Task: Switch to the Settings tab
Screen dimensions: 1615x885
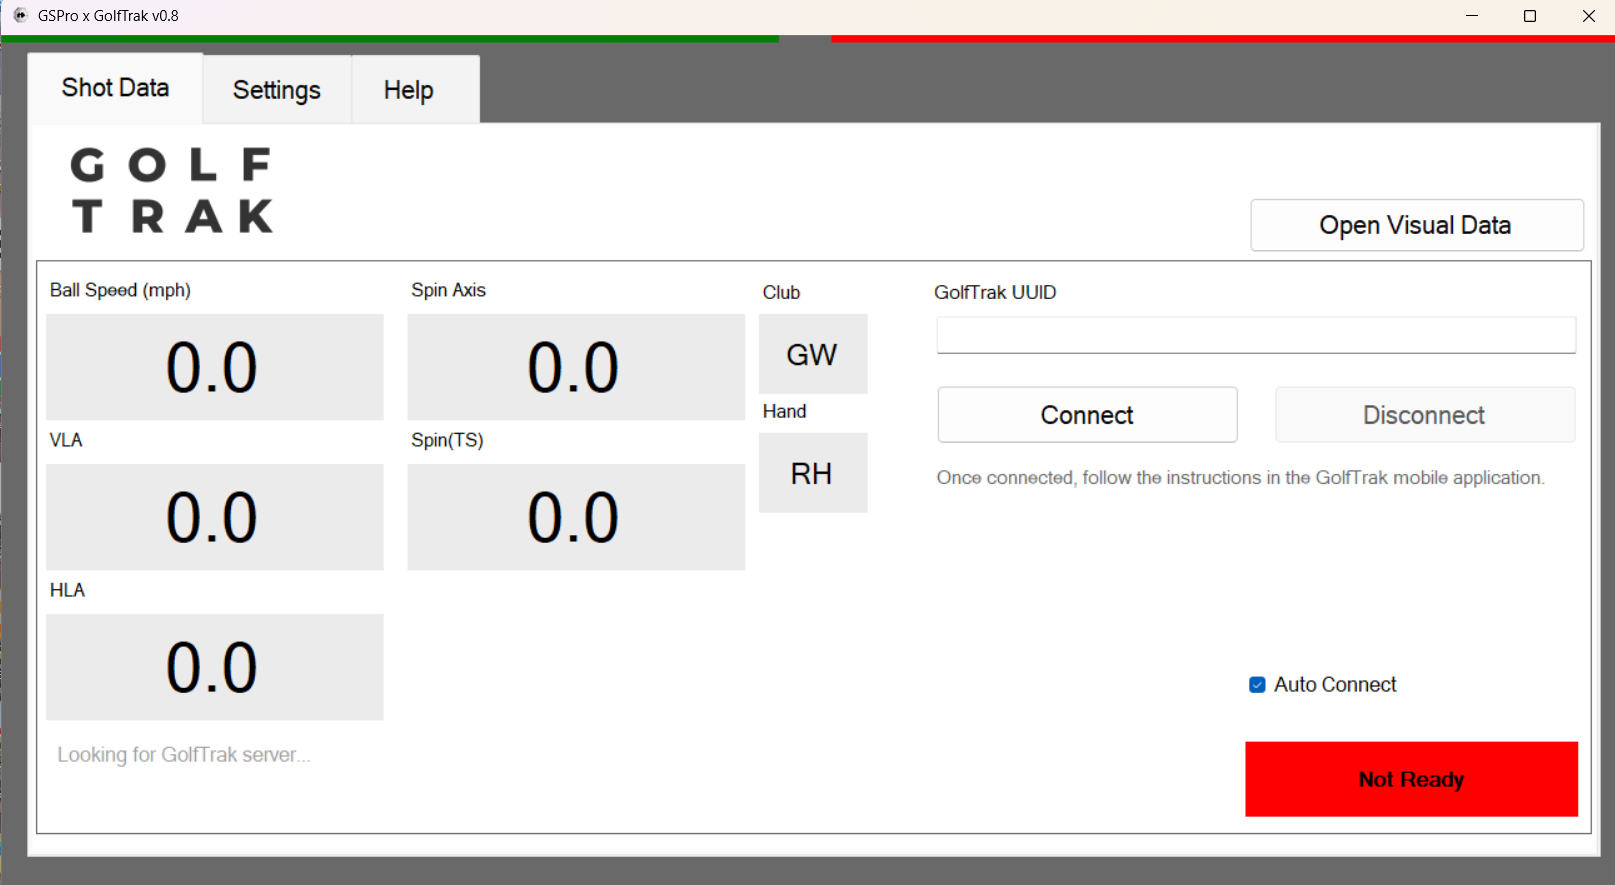Action: click(276, 90)
